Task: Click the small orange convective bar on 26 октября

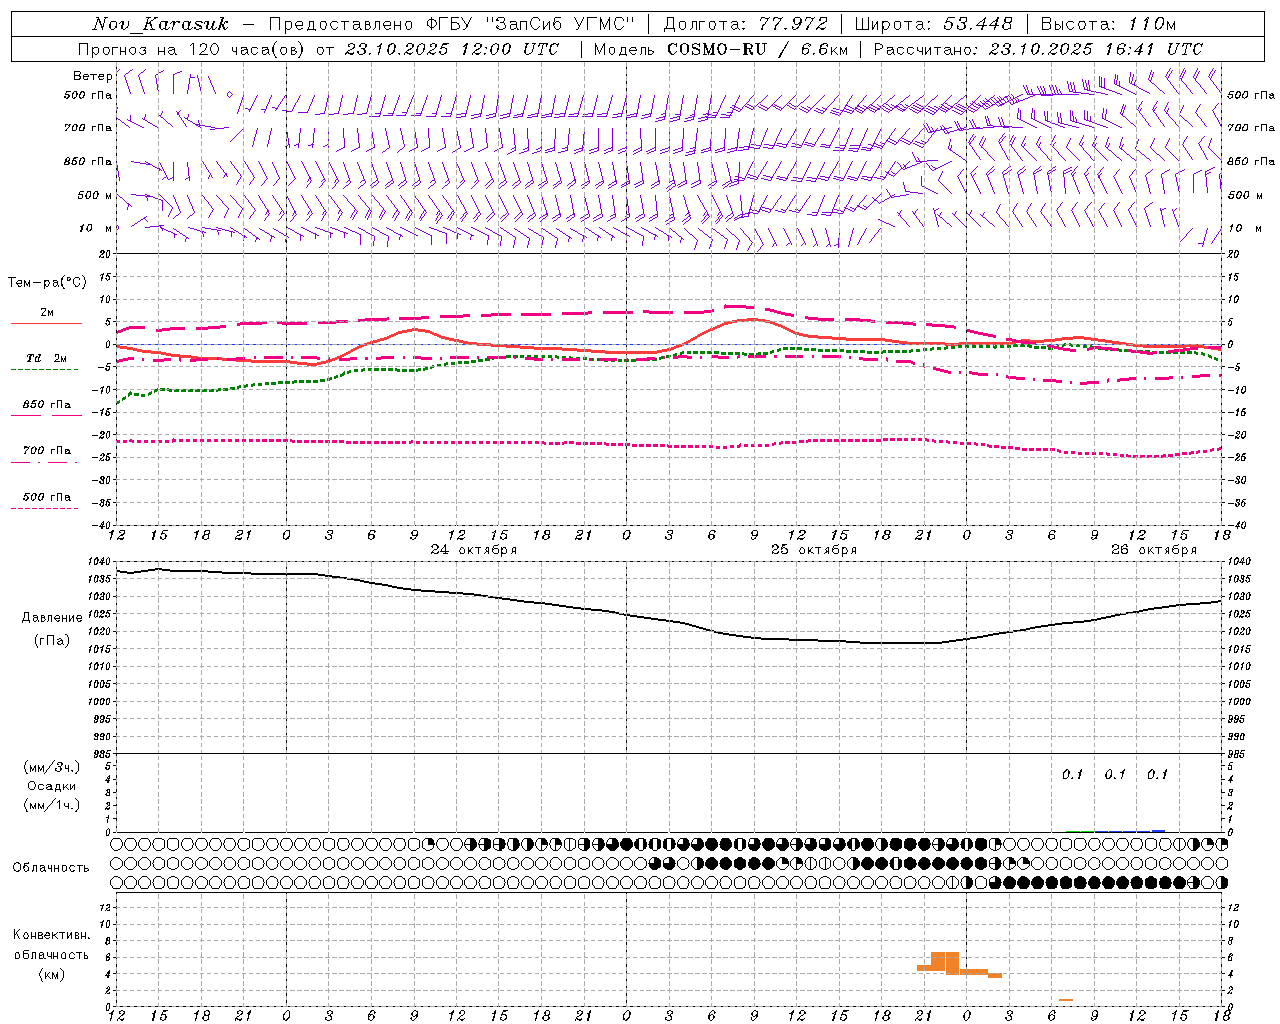Action: tap(1066, 999)
